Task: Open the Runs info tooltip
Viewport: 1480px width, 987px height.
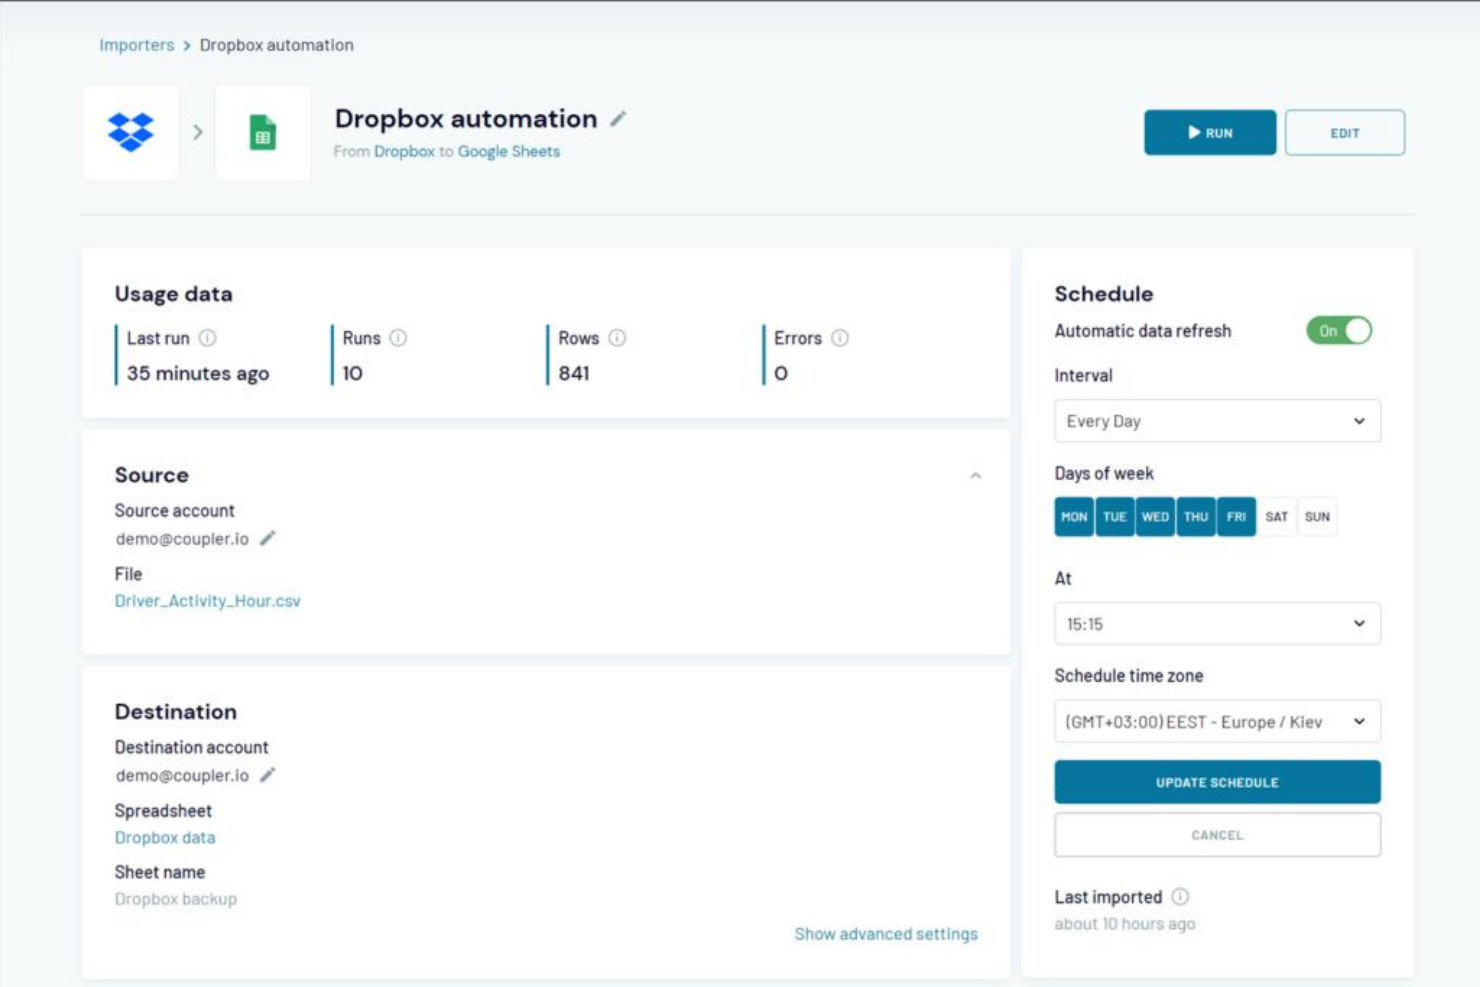Action: pyautogui.click(x=396, y=338)
